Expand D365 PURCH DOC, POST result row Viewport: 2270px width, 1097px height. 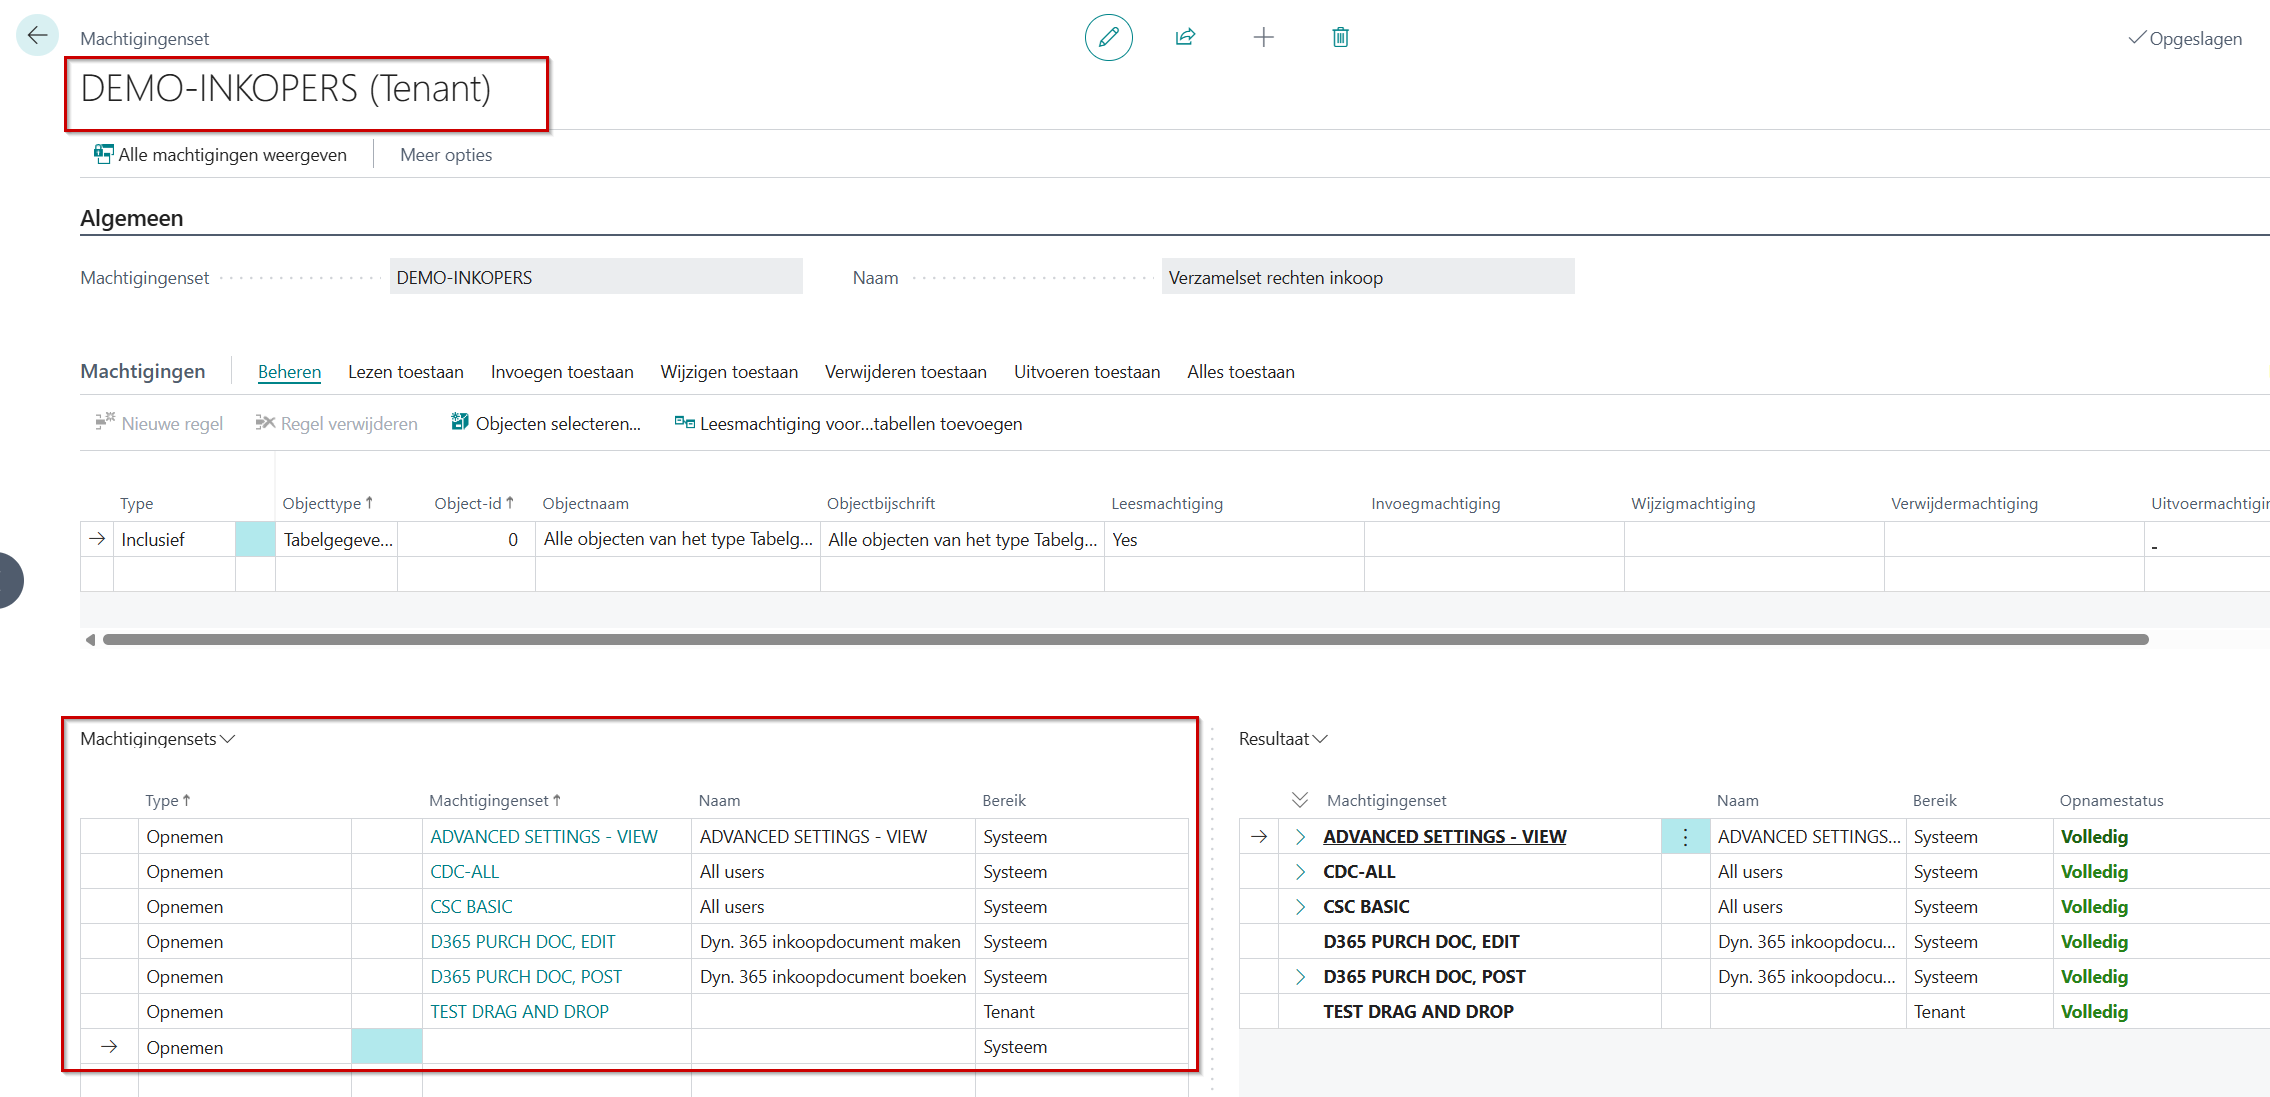coord(1300,977)
